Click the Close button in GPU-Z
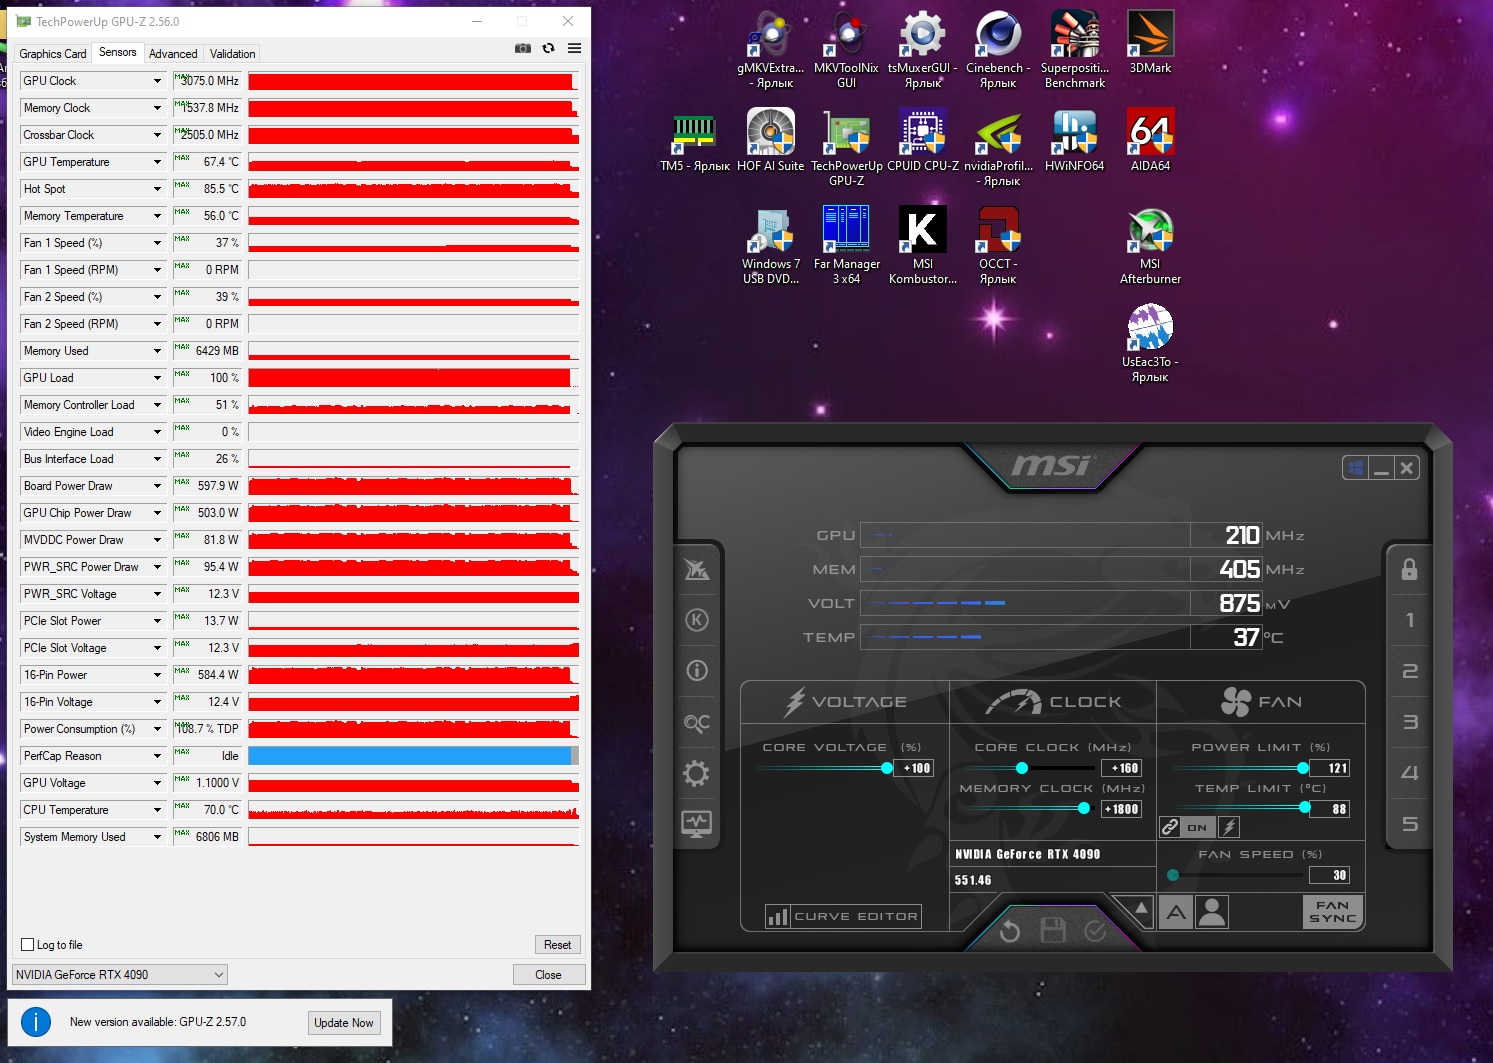 pos(548,975)
